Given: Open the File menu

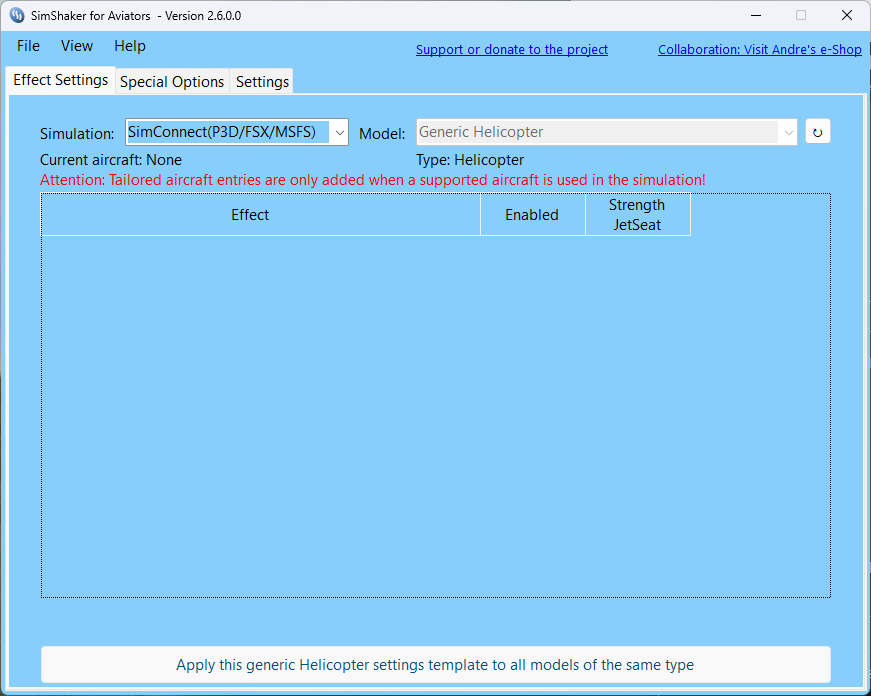Looking at the screenshot, I should tap(28, 46).
